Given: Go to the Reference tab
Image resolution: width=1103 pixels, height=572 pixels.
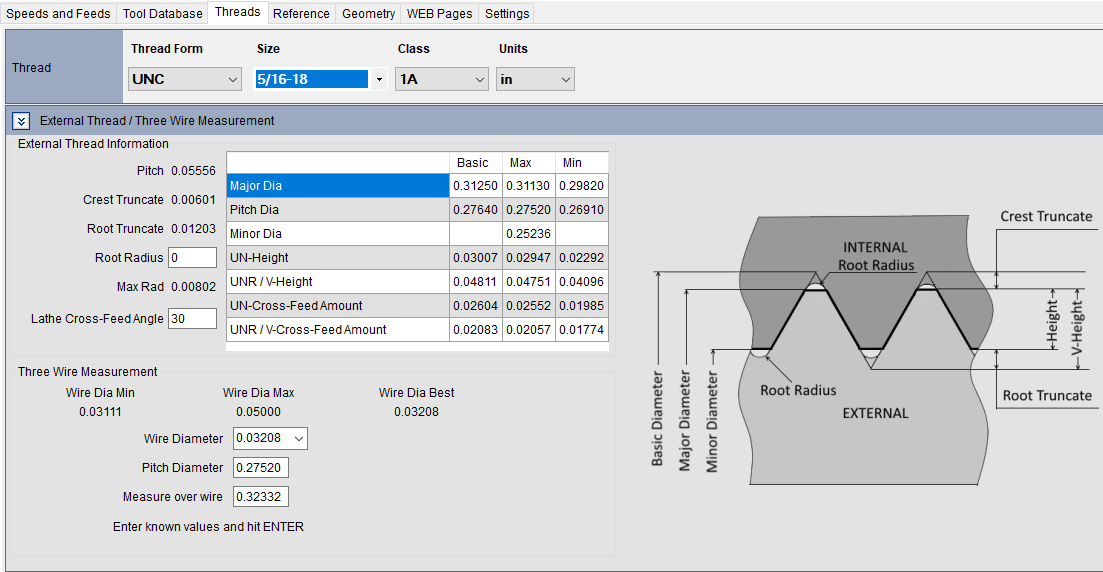Looking at the screenshot, I should point(300,14).
